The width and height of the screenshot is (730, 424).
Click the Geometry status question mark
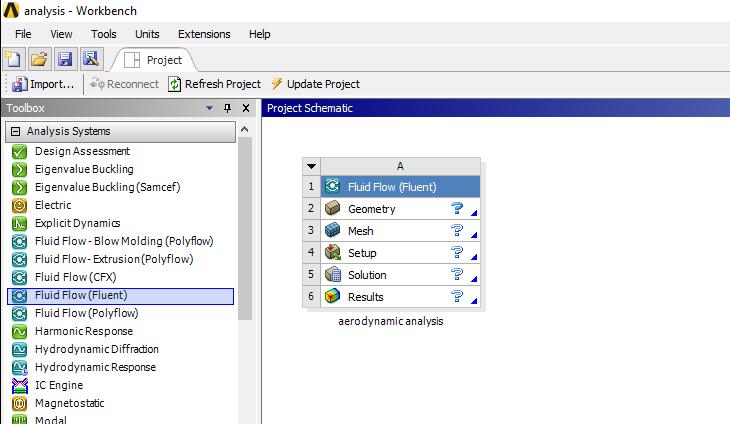click(x=457, y=208)
